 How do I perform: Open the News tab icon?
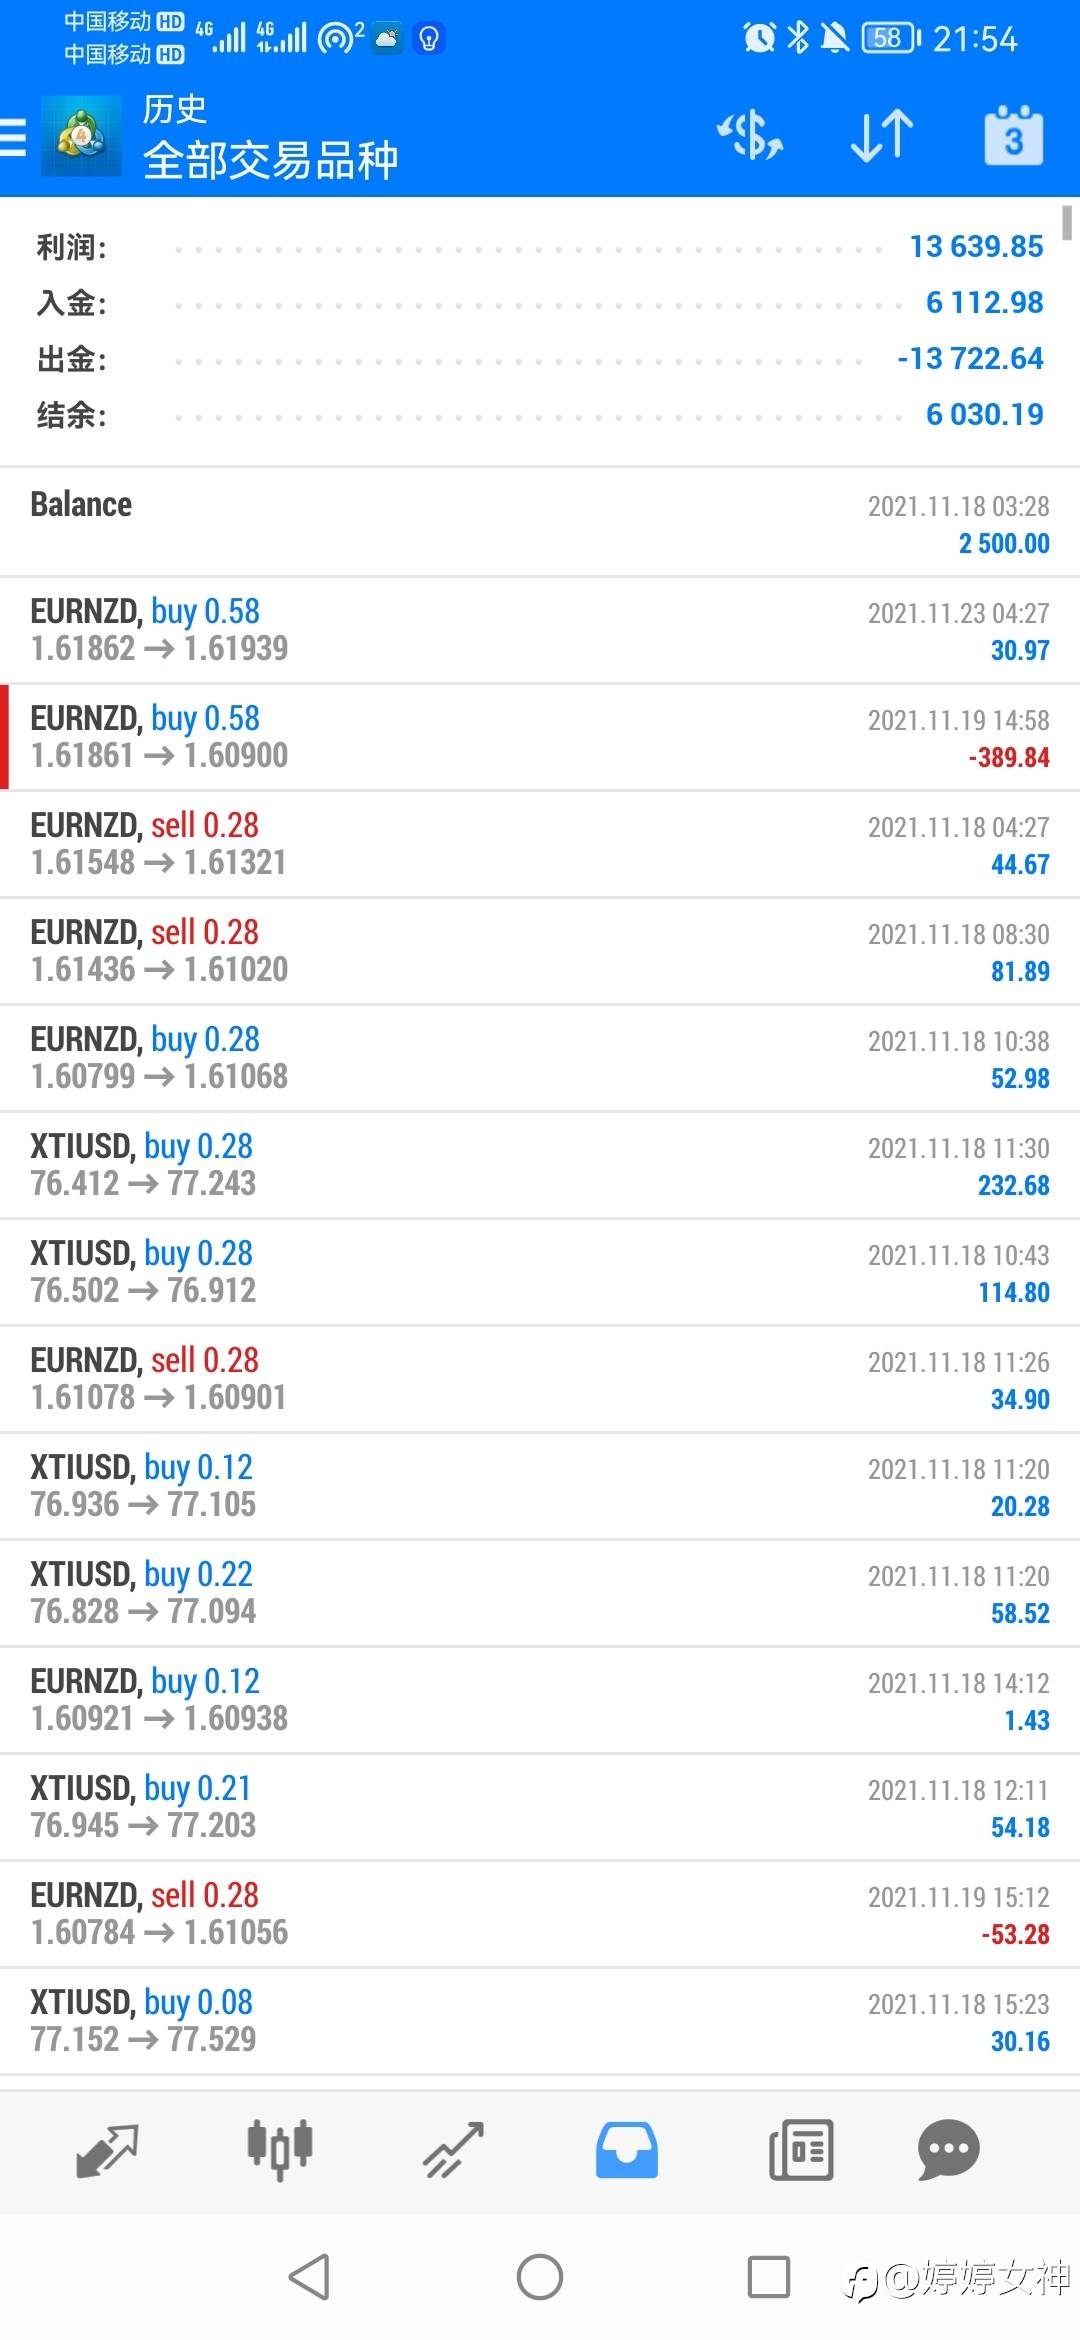click(801, 2150)
